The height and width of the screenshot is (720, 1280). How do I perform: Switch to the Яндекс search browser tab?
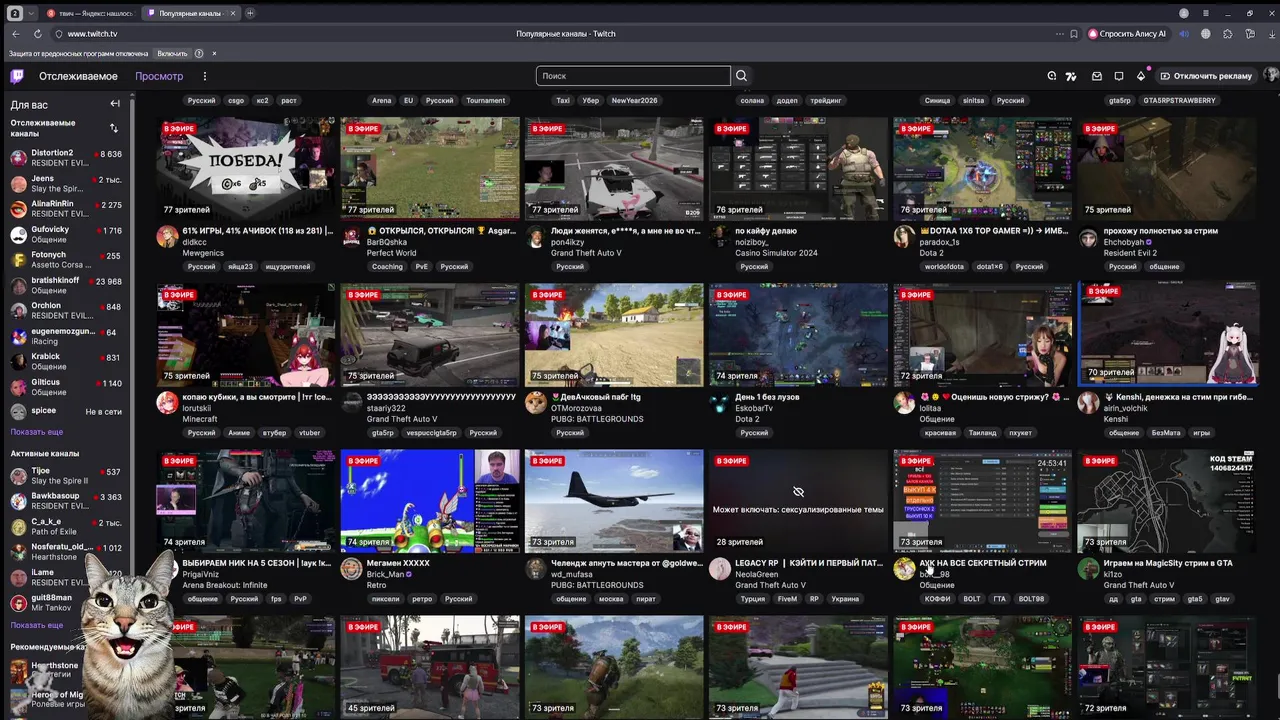pos(89,13)
